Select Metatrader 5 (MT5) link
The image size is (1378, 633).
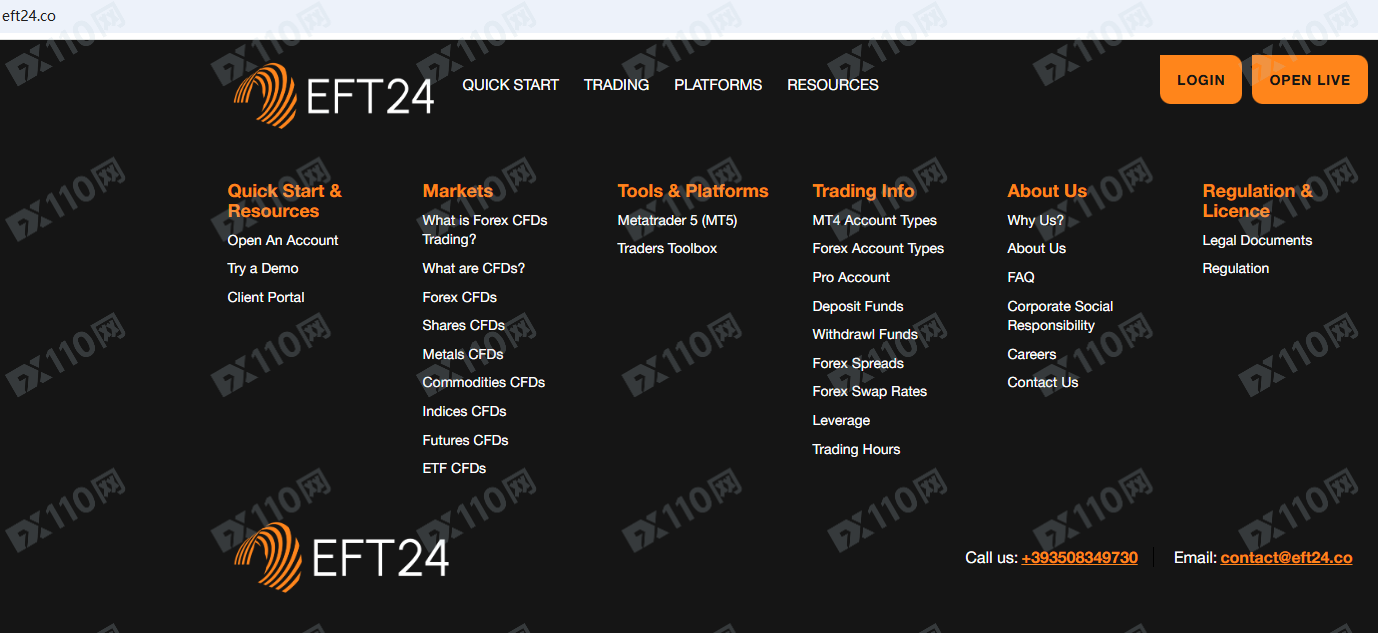[x=677, y=220]
